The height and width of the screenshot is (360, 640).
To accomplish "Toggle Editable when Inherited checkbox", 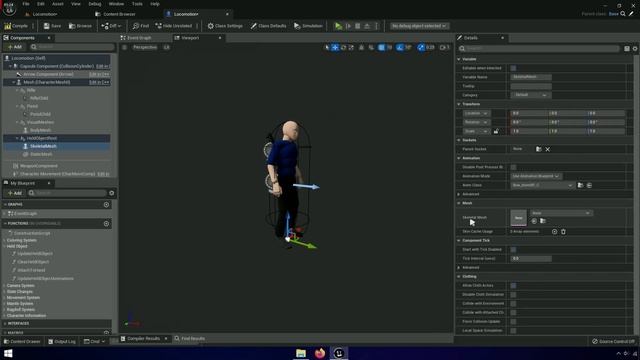I will click(513, 68).
